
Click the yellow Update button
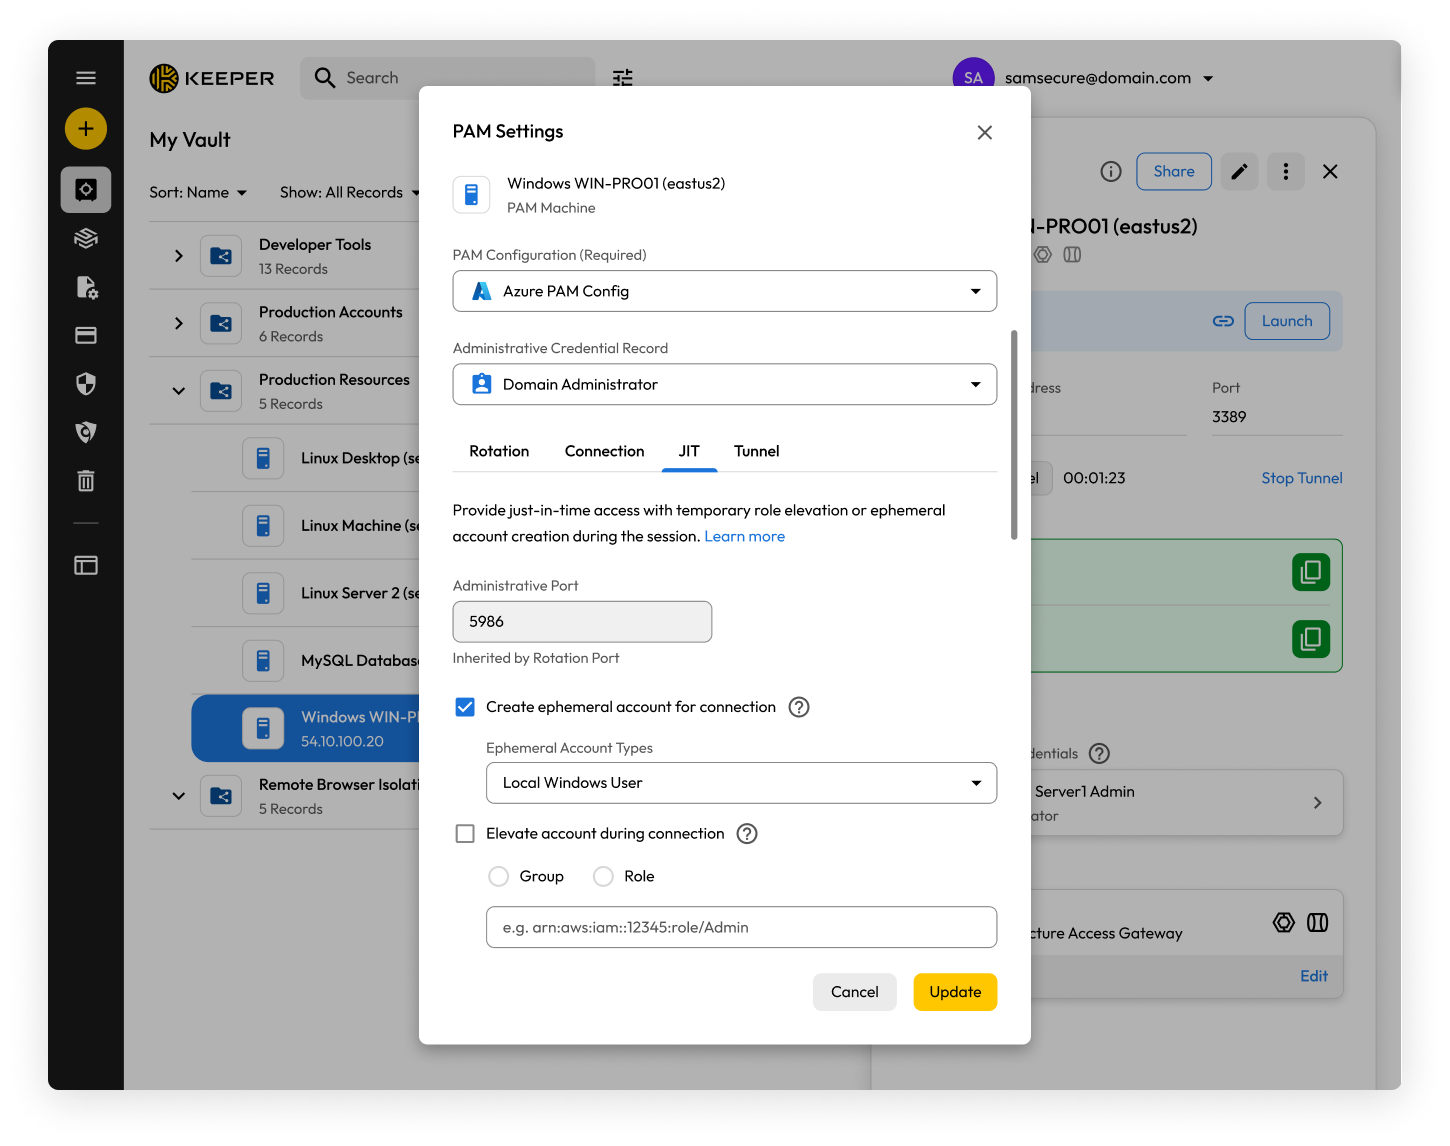coord(954,992)
